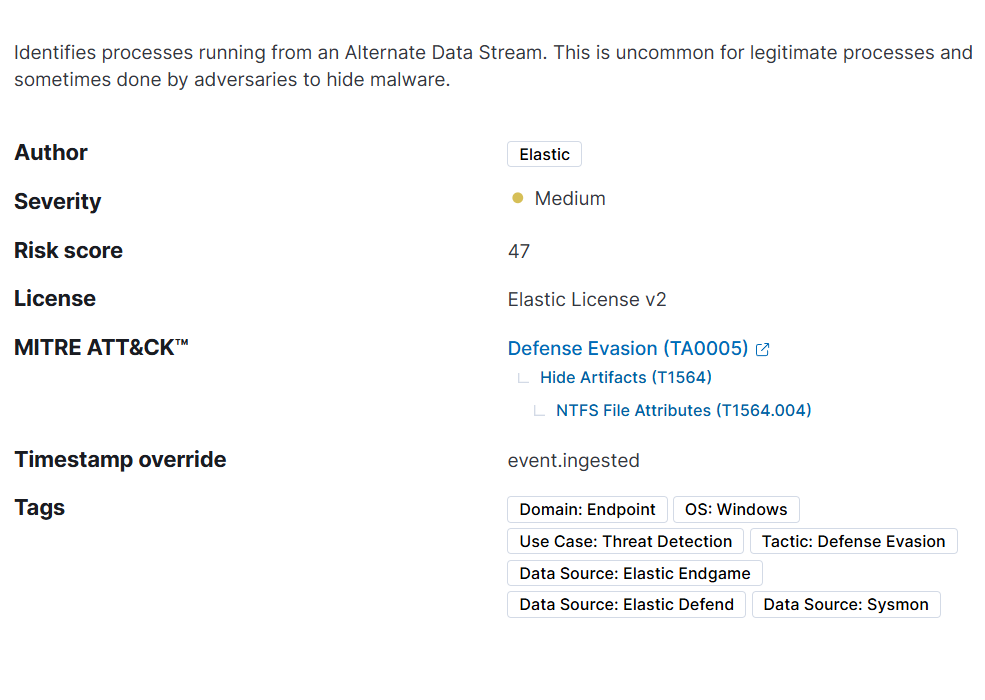Image resolution: width=985 pixels, height=700 pixels.
Task: Click the Timestamp override field label
Action: 120,460
